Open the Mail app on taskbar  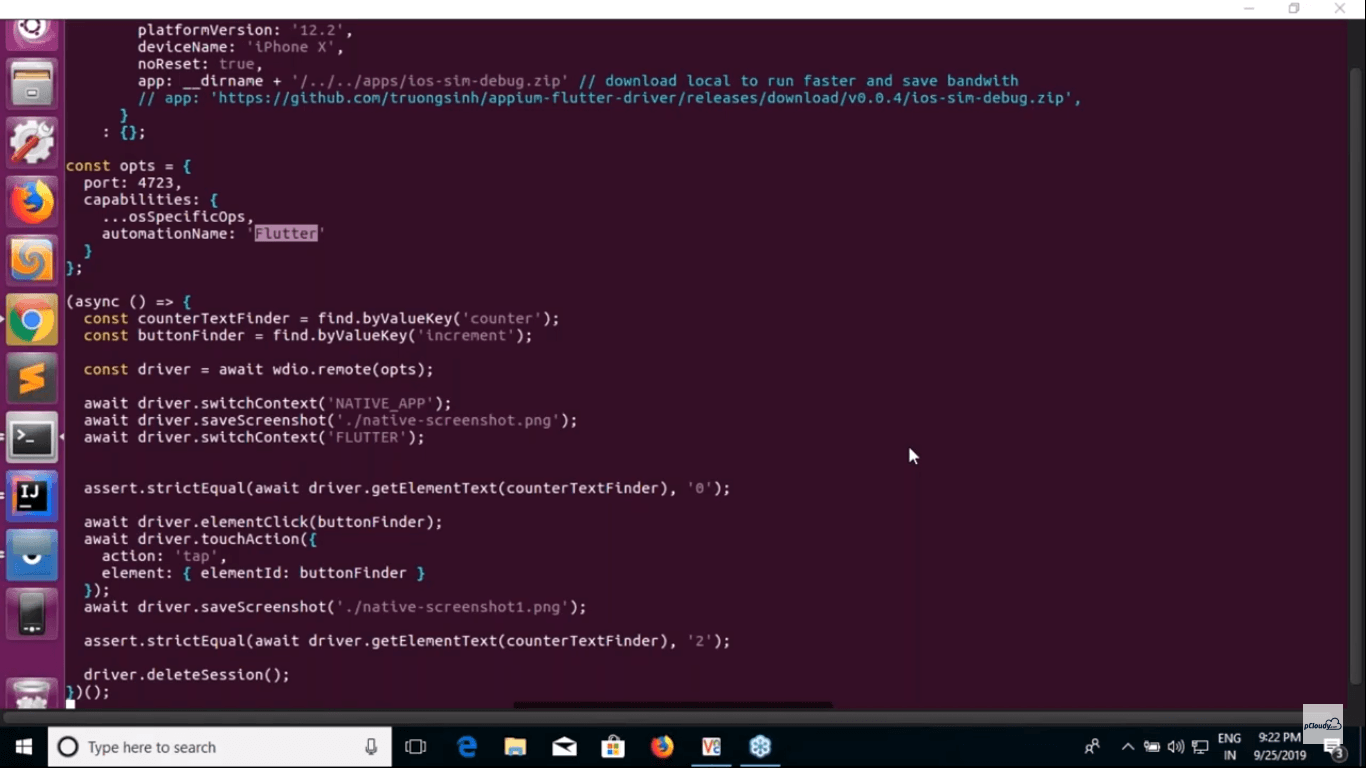[564, 747]
